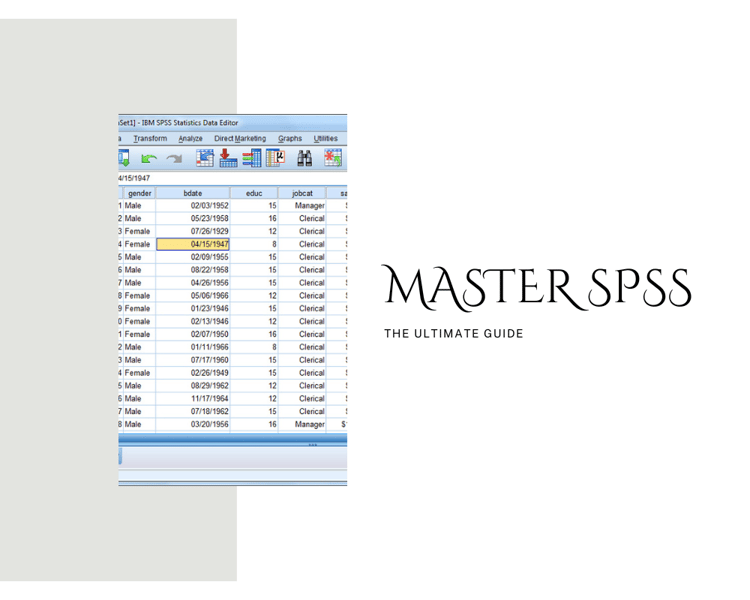Click bdate cell 02/07/1950
The image size is (750, 600).
(193, 334)
